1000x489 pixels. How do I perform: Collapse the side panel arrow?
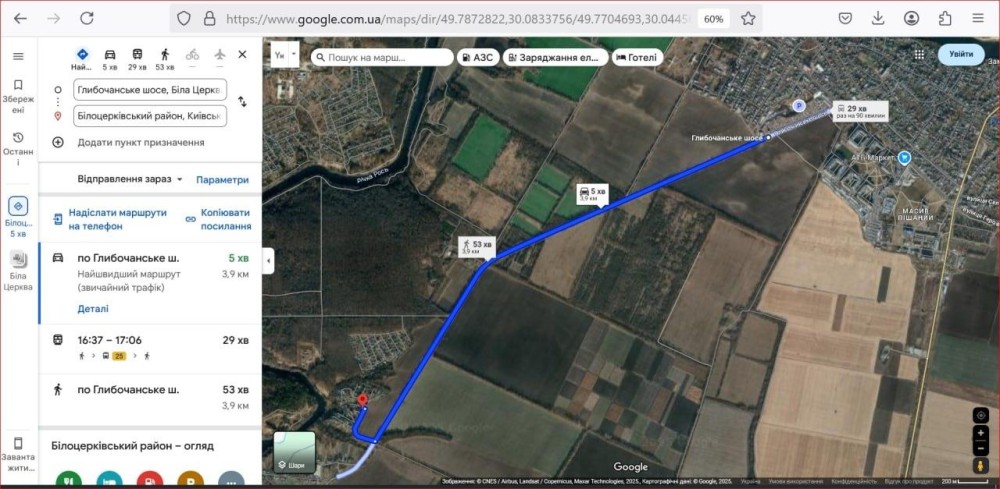268,261
